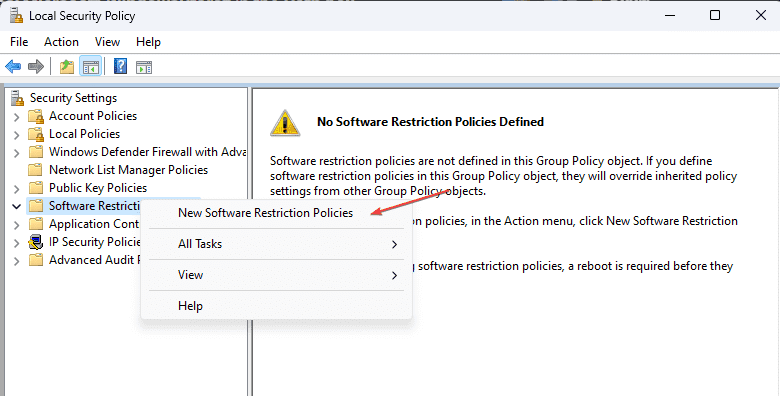Collapse the Software Restriction Policies node
The height and width of the screenshot is (396, 780).
tap(16, 206)
